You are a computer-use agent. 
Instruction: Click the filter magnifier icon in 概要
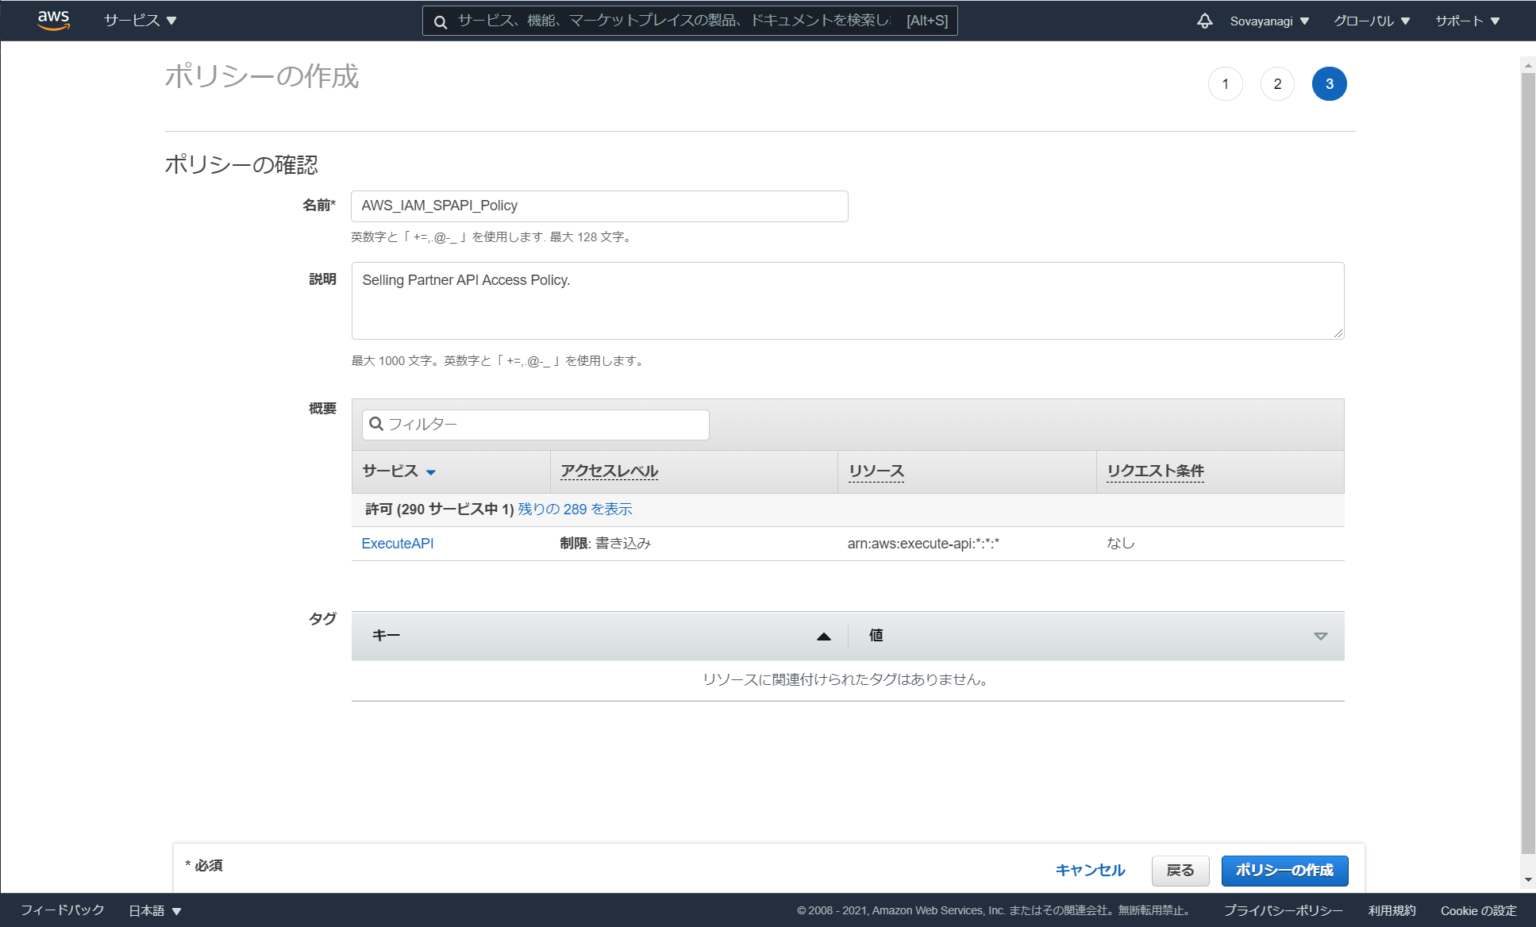point(375,424)
